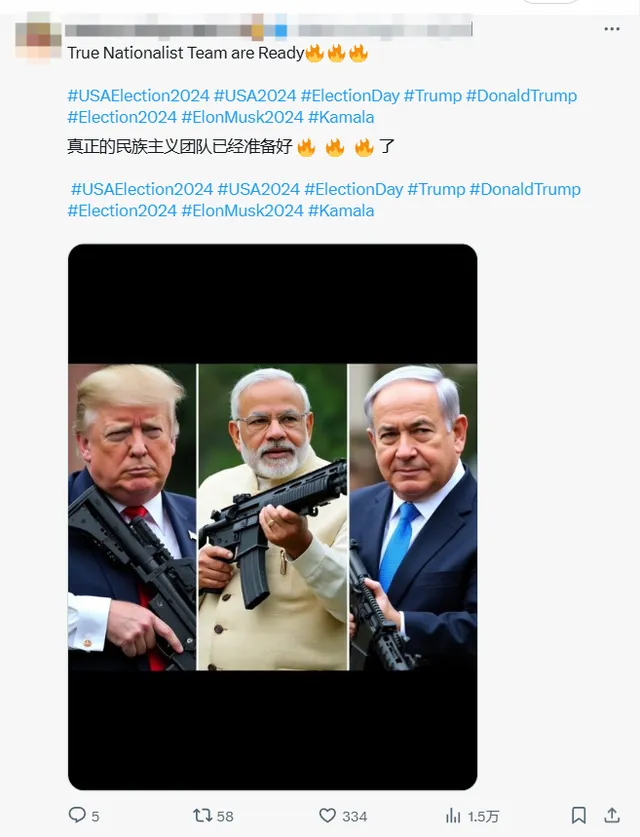This screenshot has width=640, height=837.
Task: Open the blurred profile avatar
Action: coord(38,38)
